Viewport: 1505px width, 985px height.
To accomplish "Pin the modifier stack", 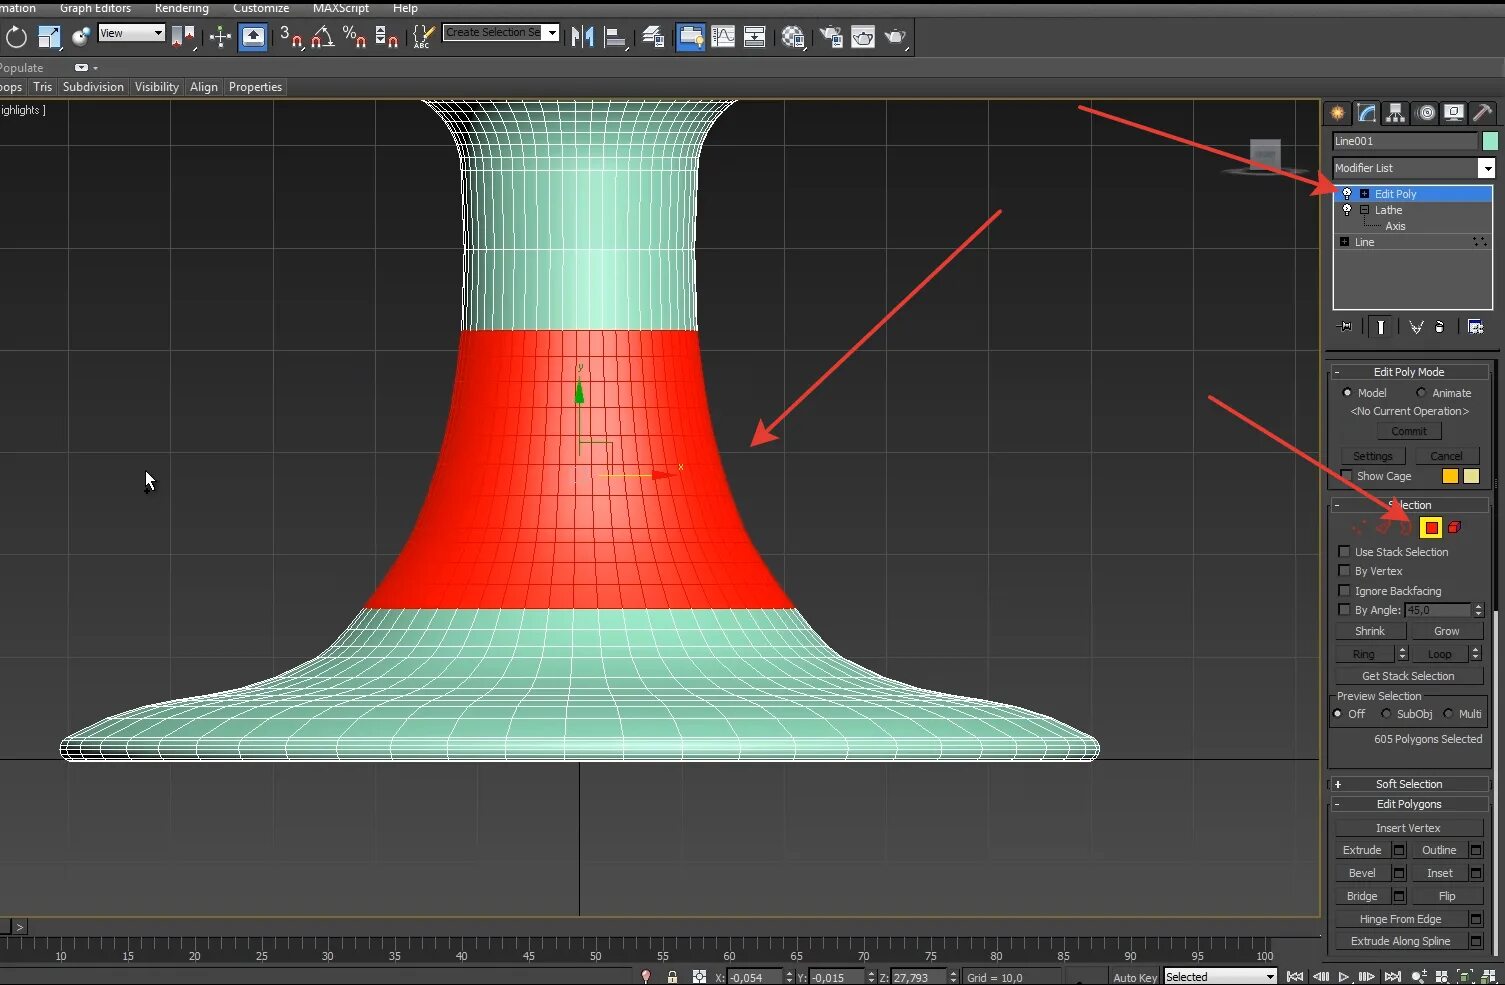I will coord(1344,326).
